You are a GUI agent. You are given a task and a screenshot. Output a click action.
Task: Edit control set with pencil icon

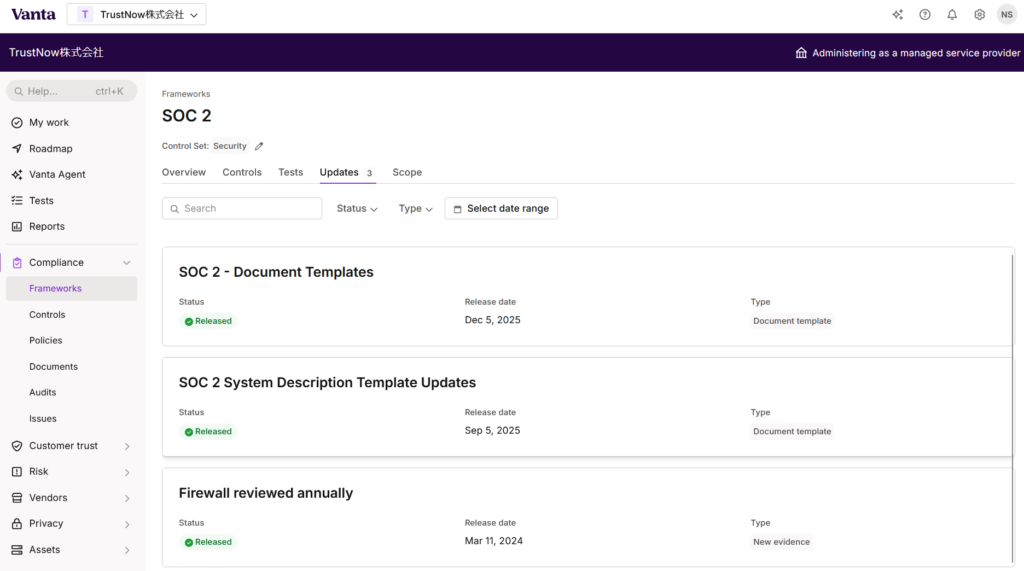coord(259,146)
